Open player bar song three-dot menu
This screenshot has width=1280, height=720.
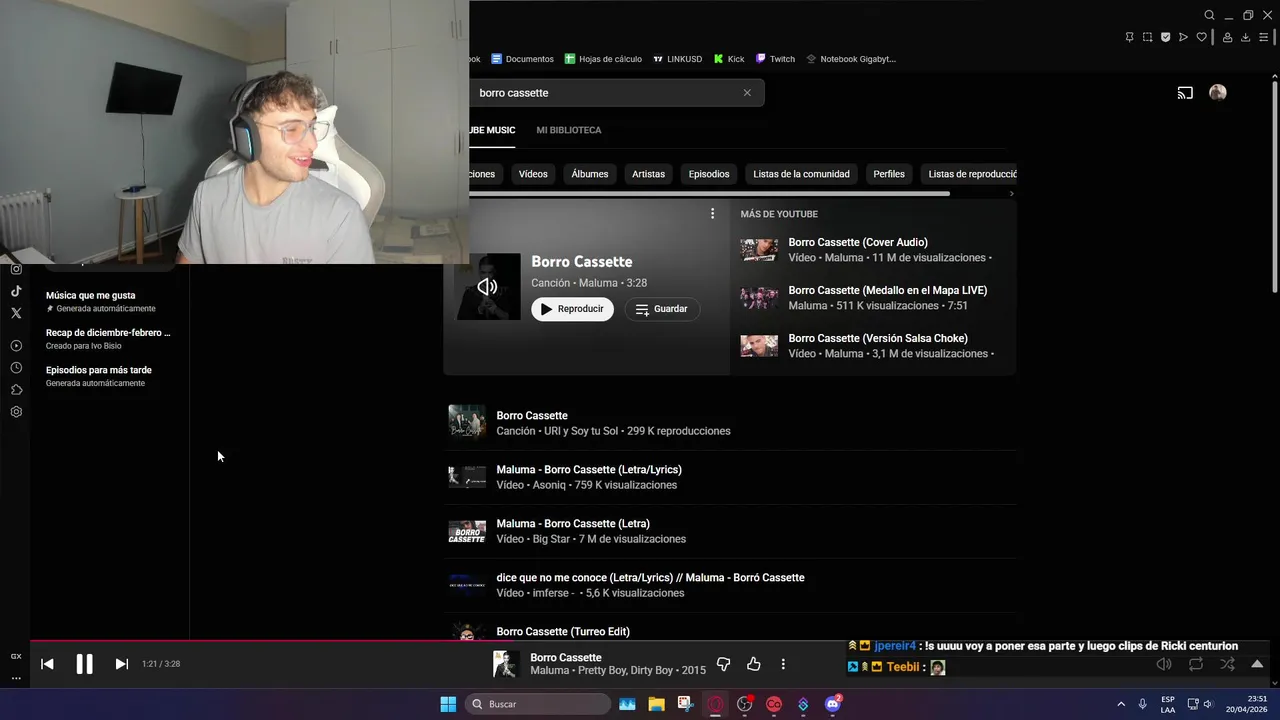coord(783,664)
